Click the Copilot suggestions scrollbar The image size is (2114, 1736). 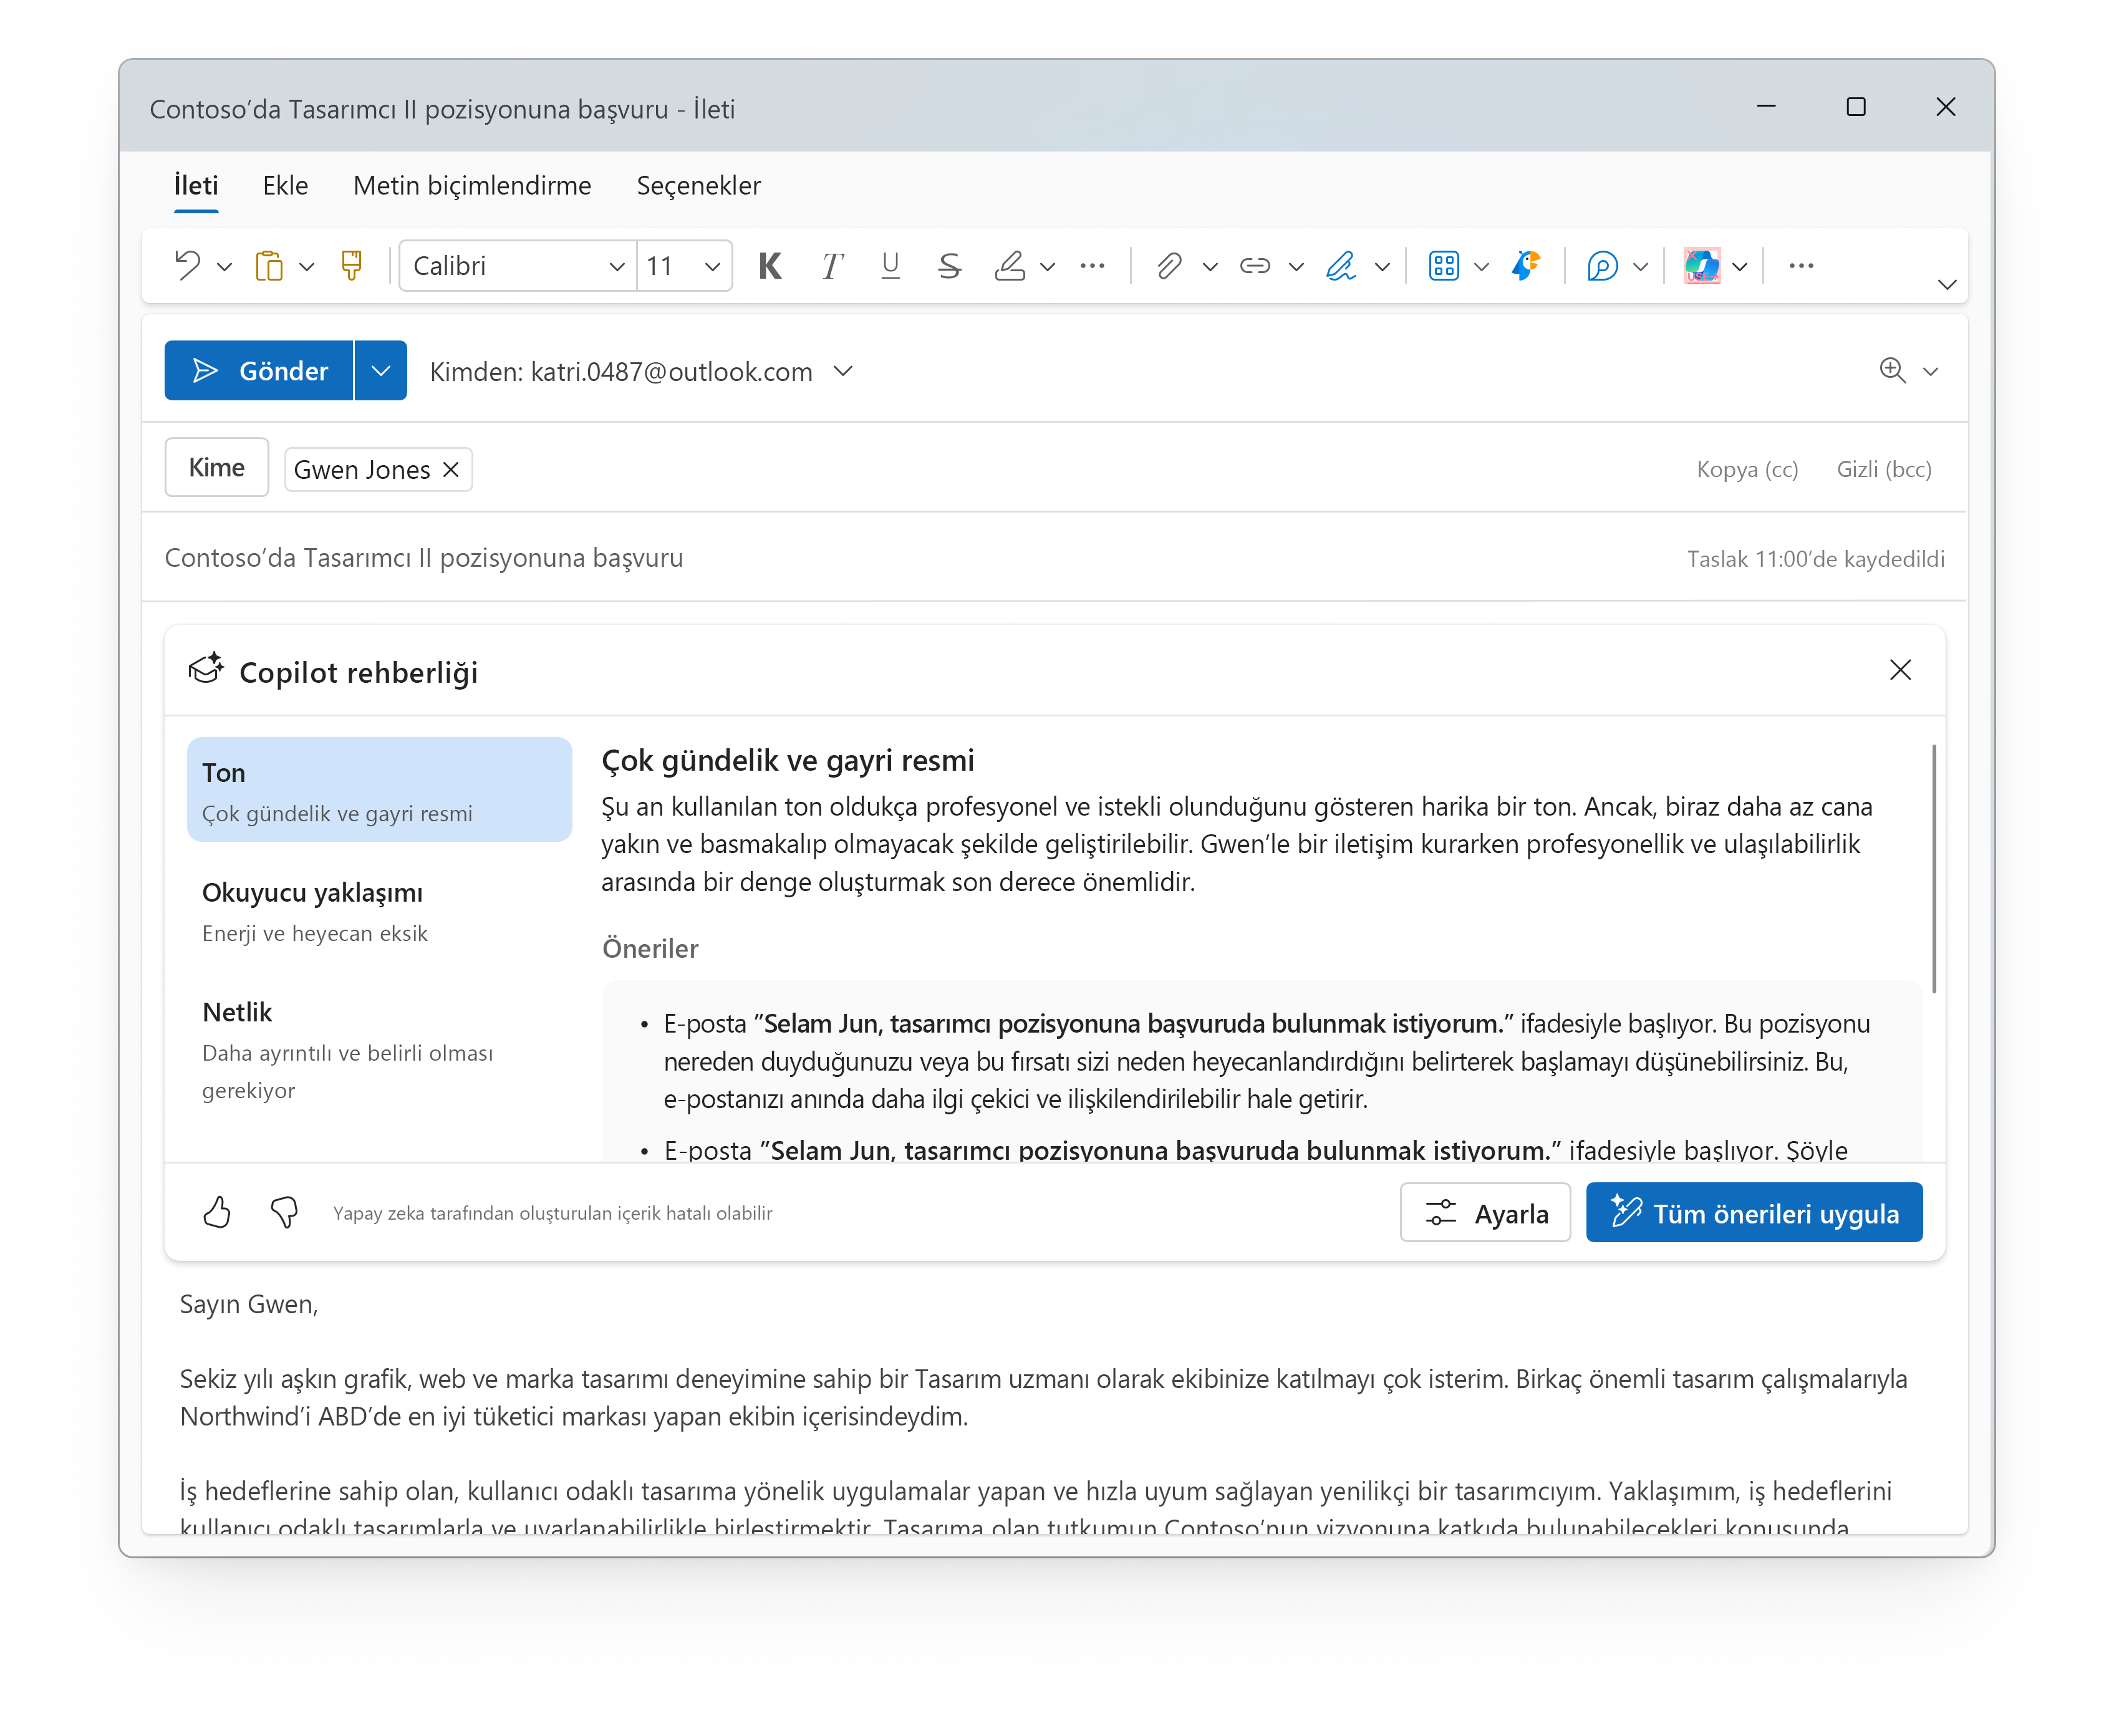pos(1934,870)
